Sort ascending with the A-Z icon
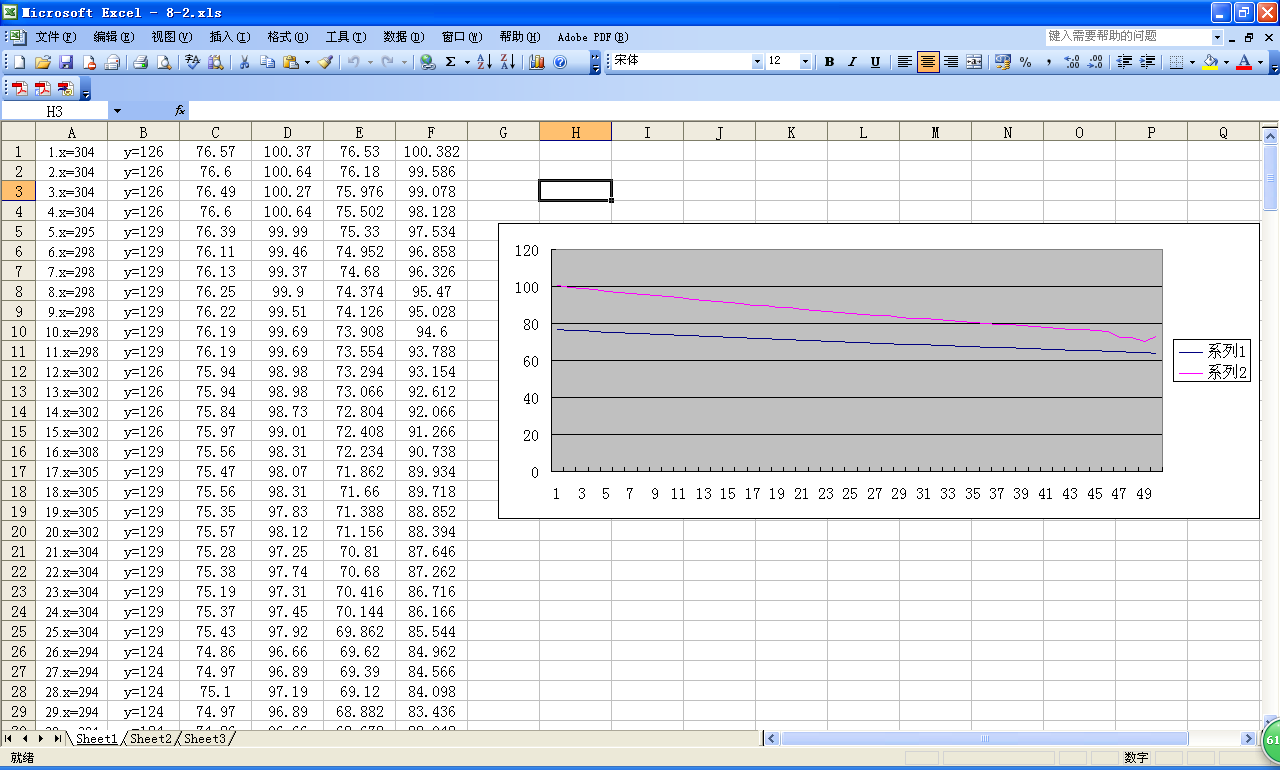 484,62
